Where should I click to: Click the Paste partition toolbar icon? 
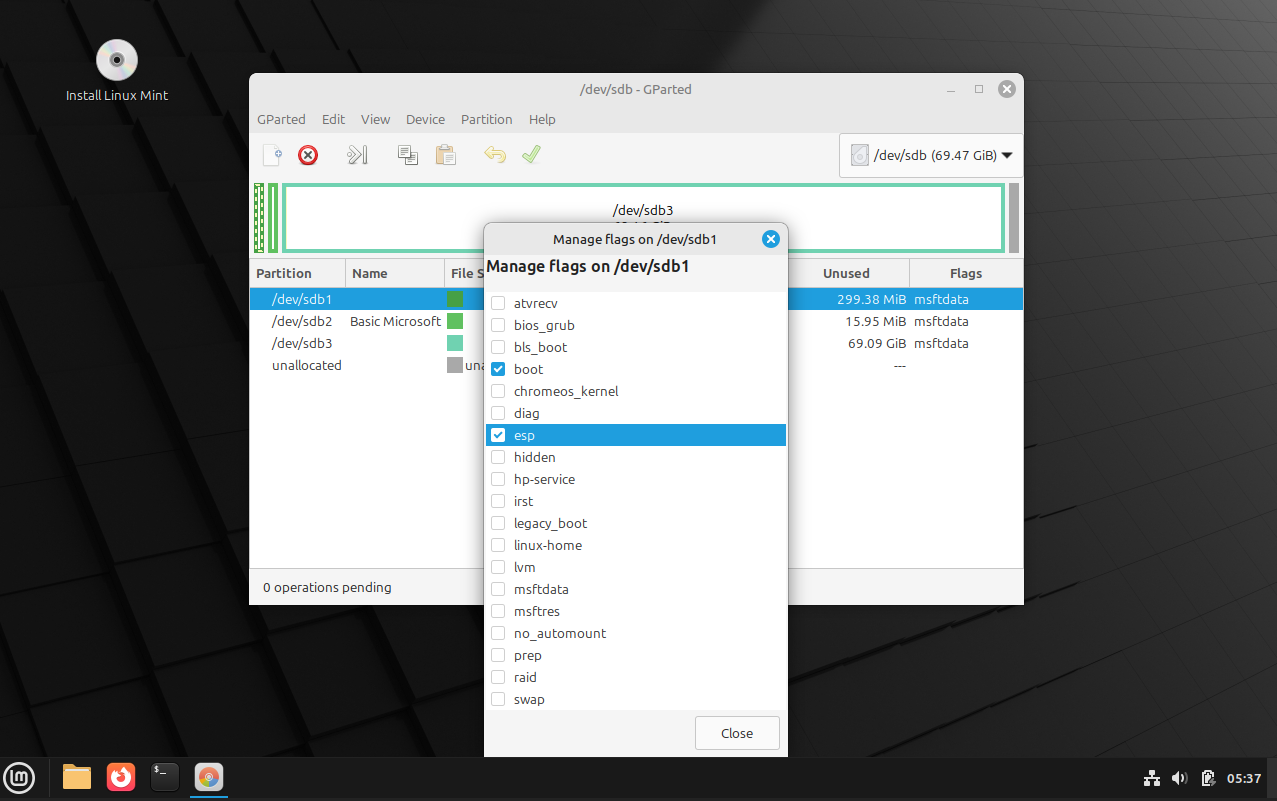pos(445,155)
